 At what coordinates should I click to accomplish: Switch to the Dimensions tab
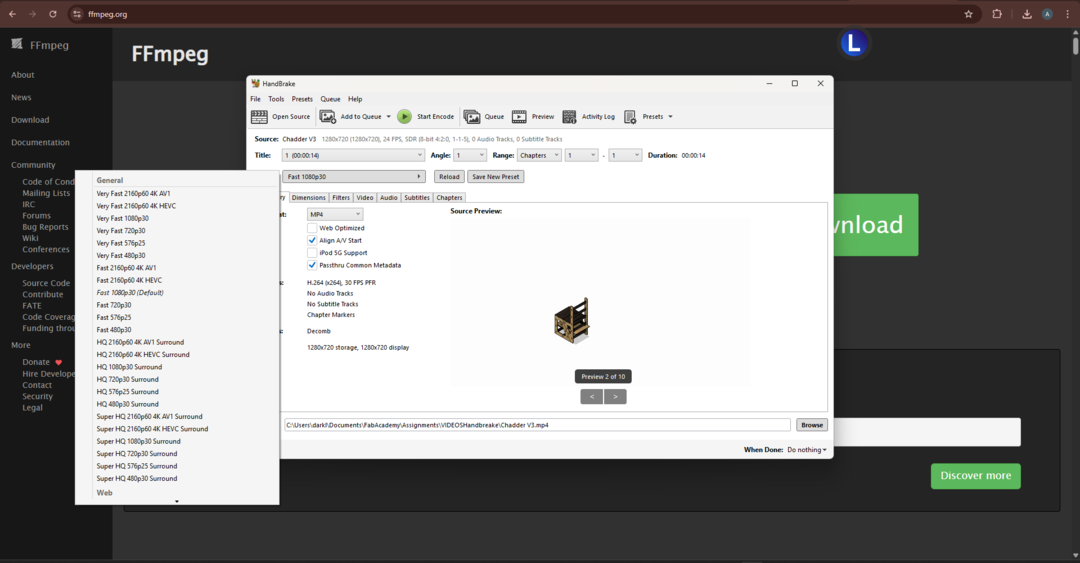coord(308,198)
